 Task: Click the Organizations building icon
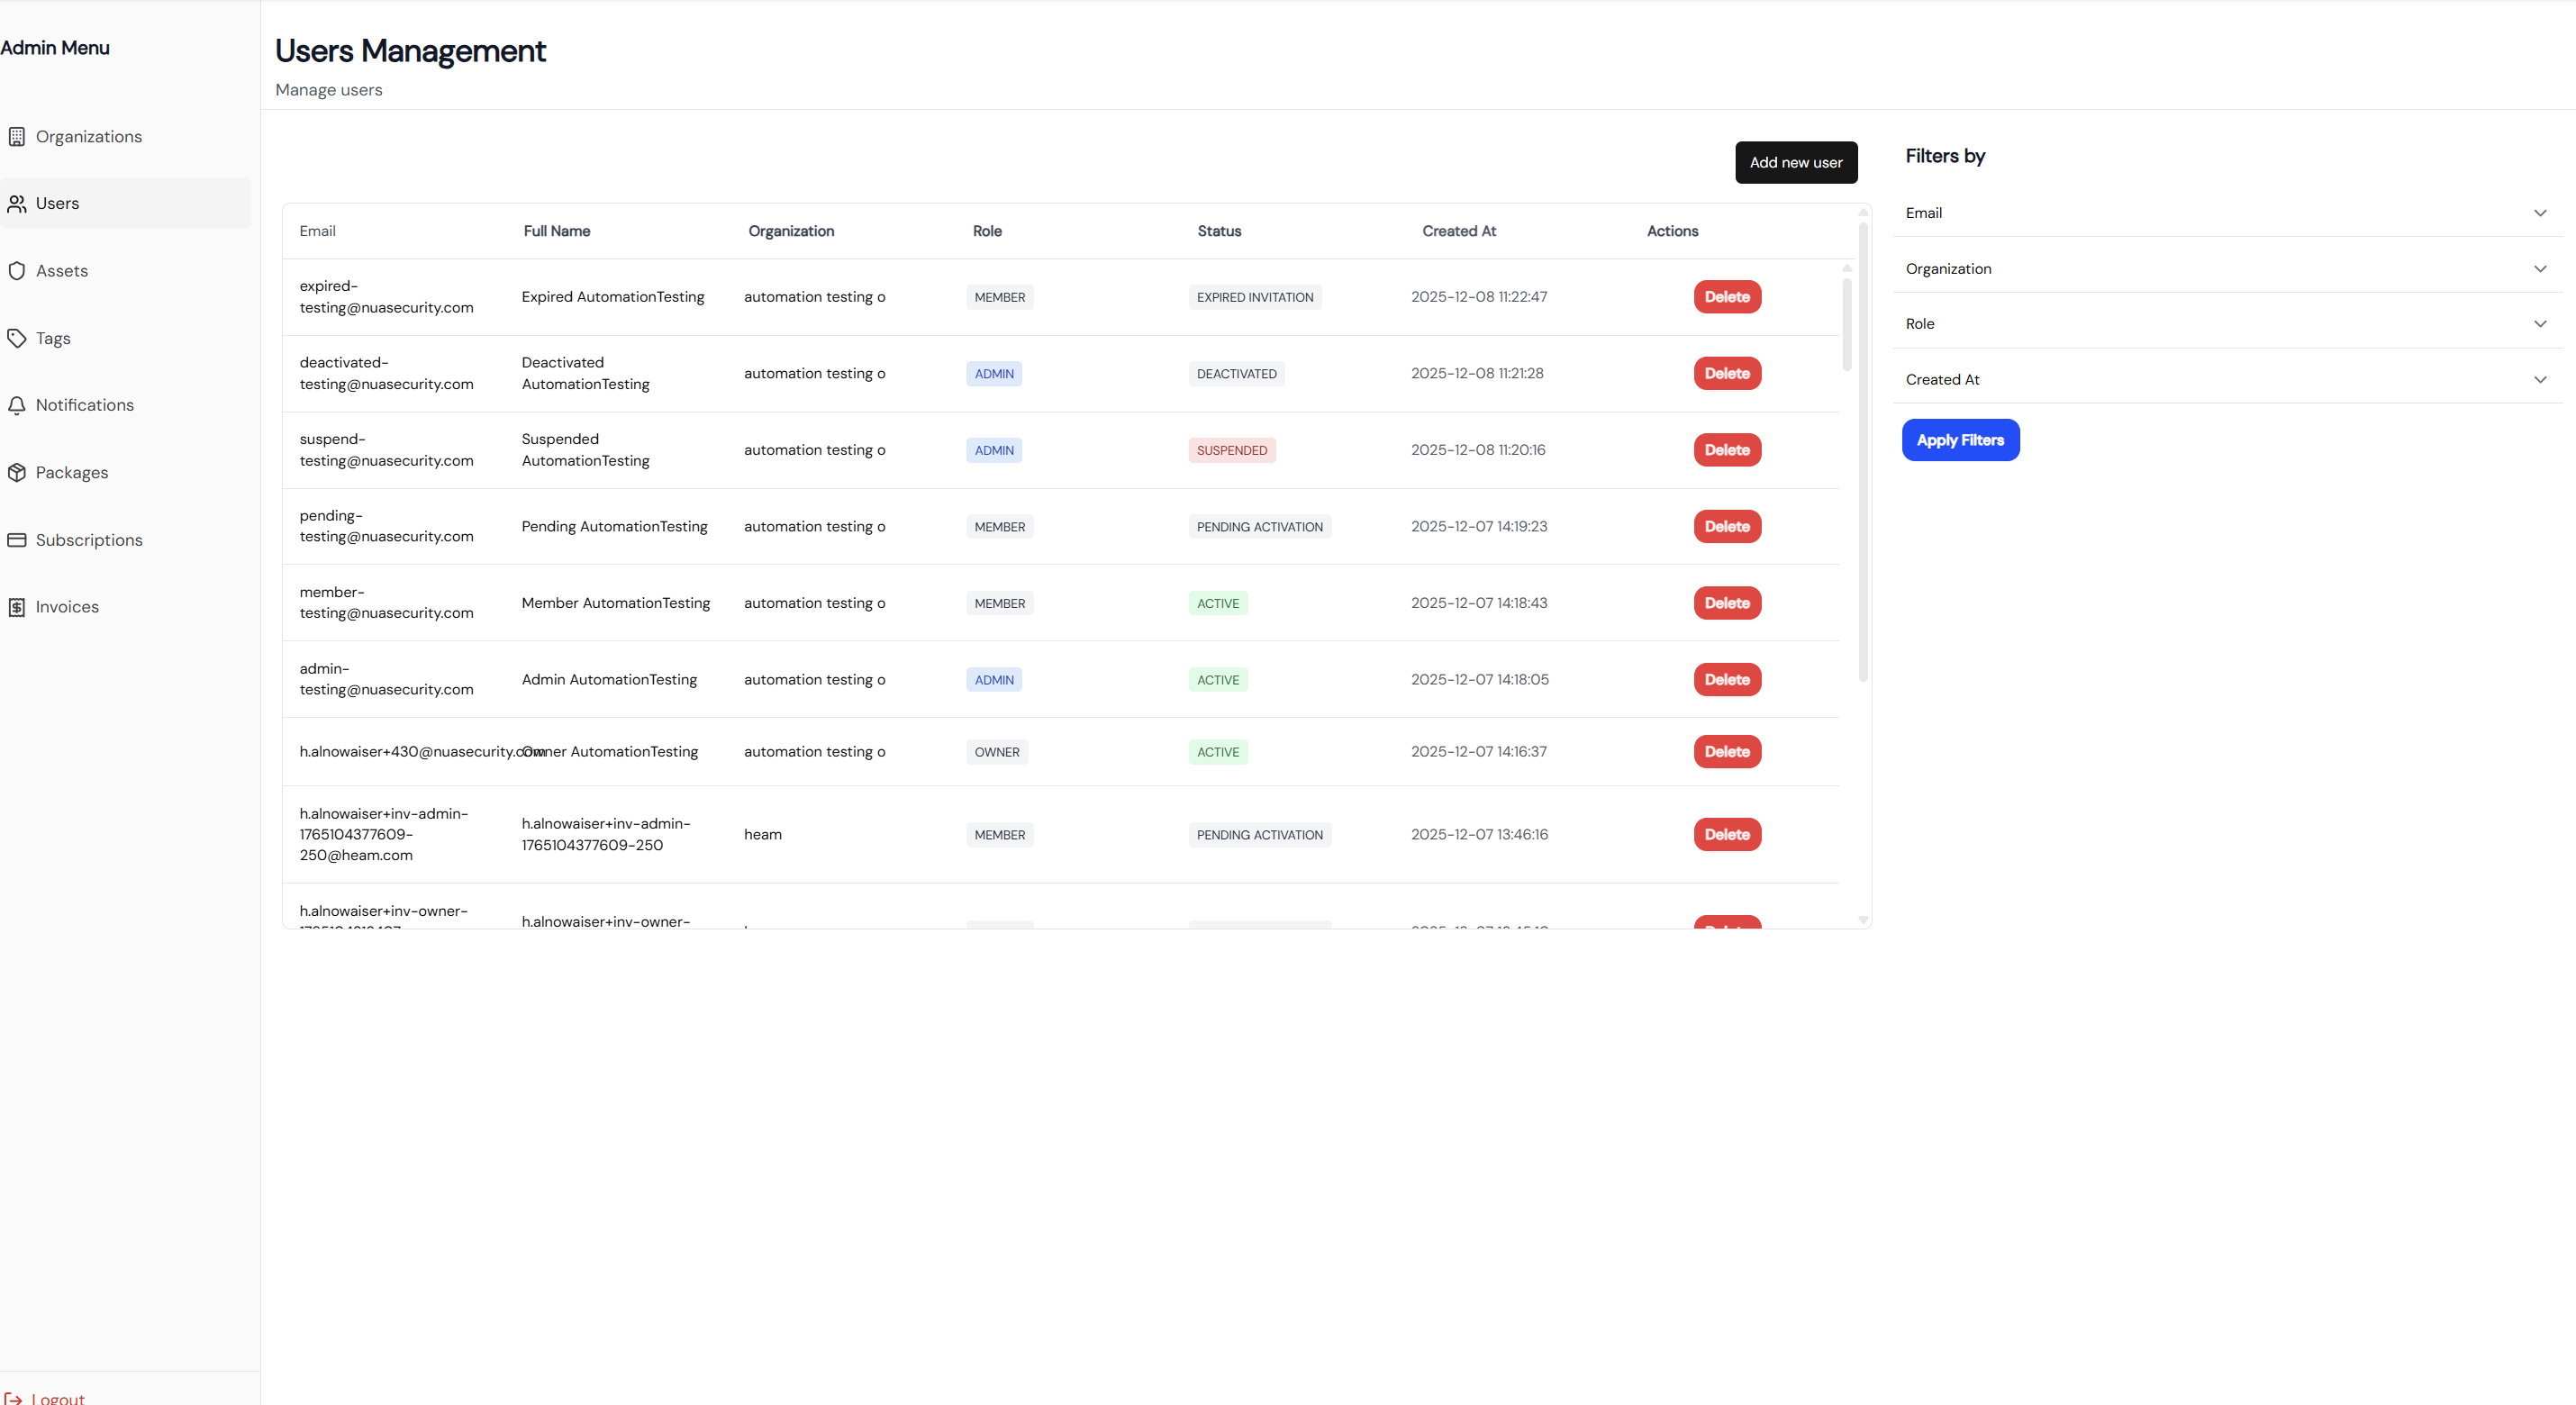pyautogui.click(x=17, y=136)
